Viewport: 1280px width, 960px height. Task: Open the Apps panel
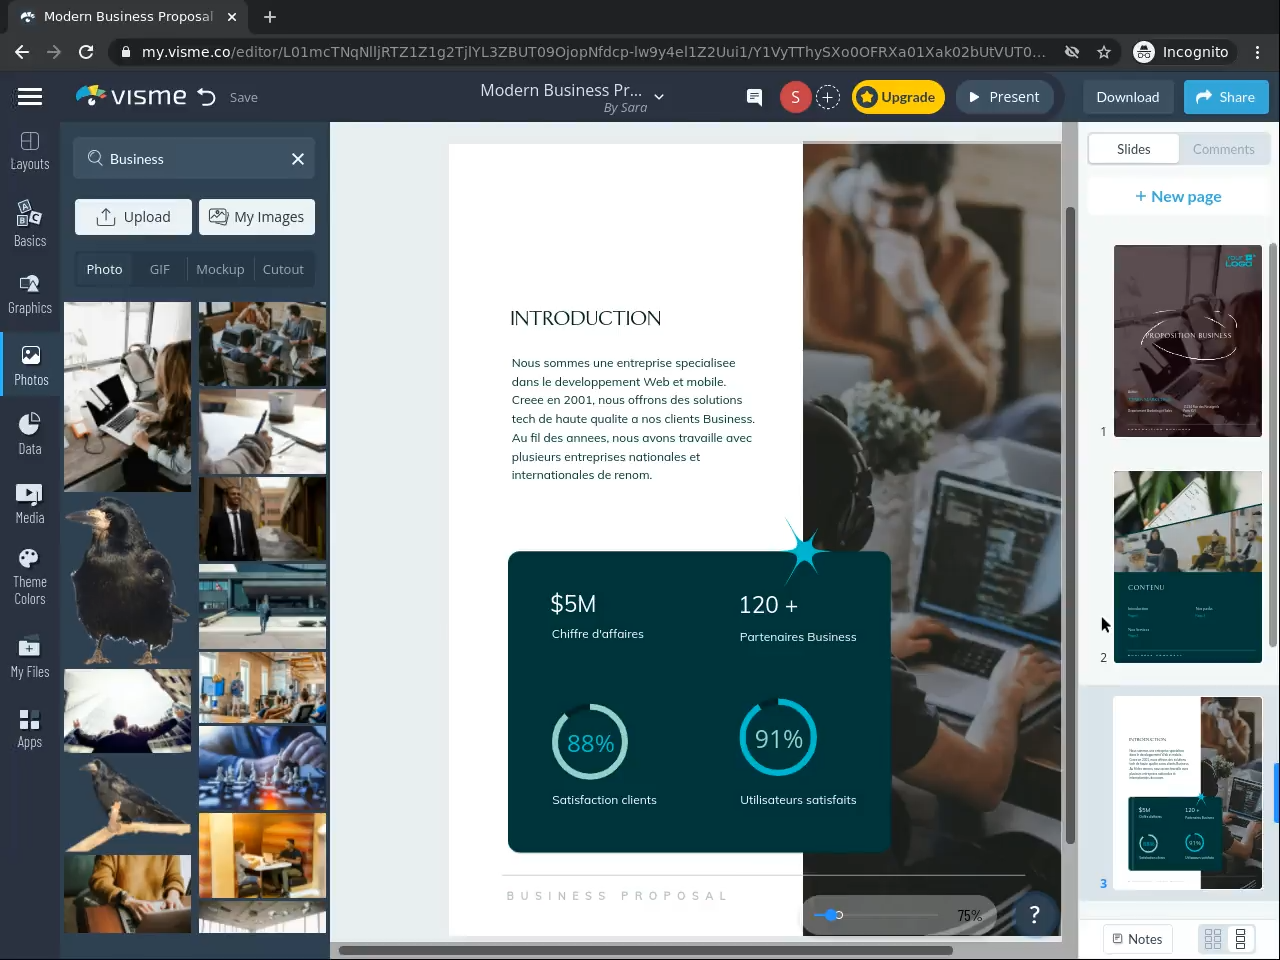30,728
